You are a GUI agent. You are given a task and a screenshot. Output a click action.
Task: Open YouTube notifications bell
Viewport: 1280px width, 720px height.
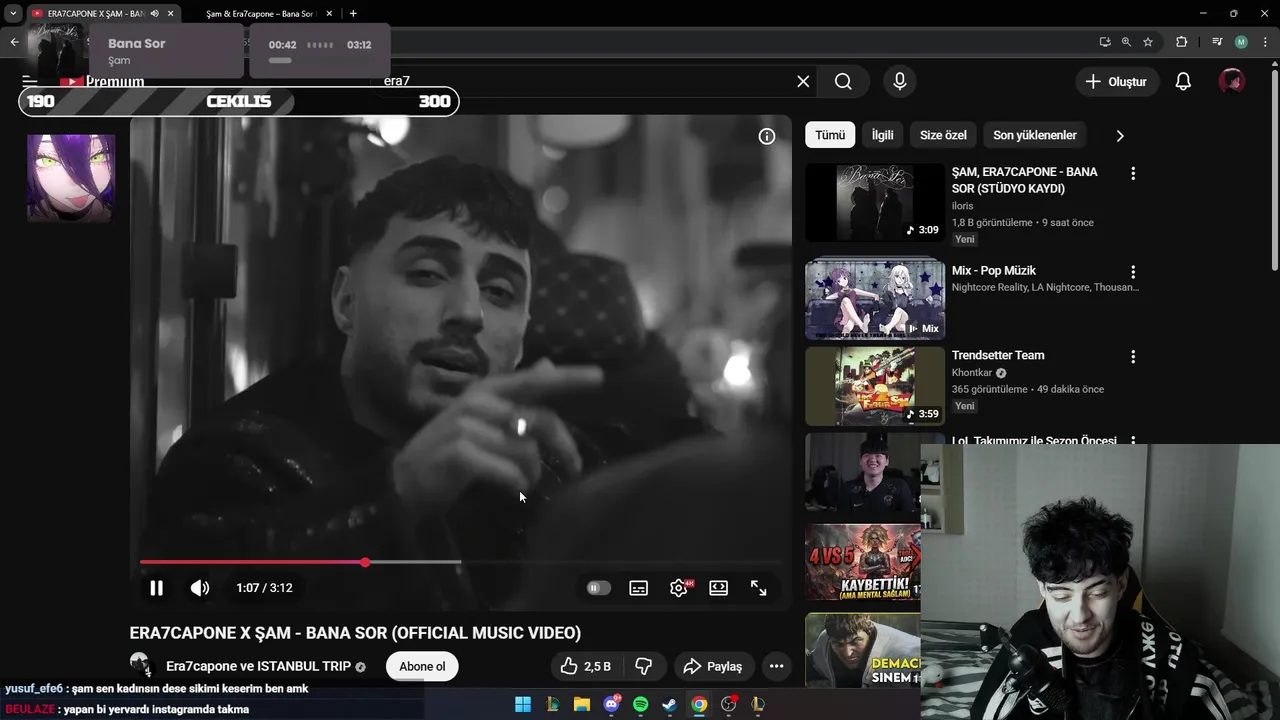coord(1183,82)
